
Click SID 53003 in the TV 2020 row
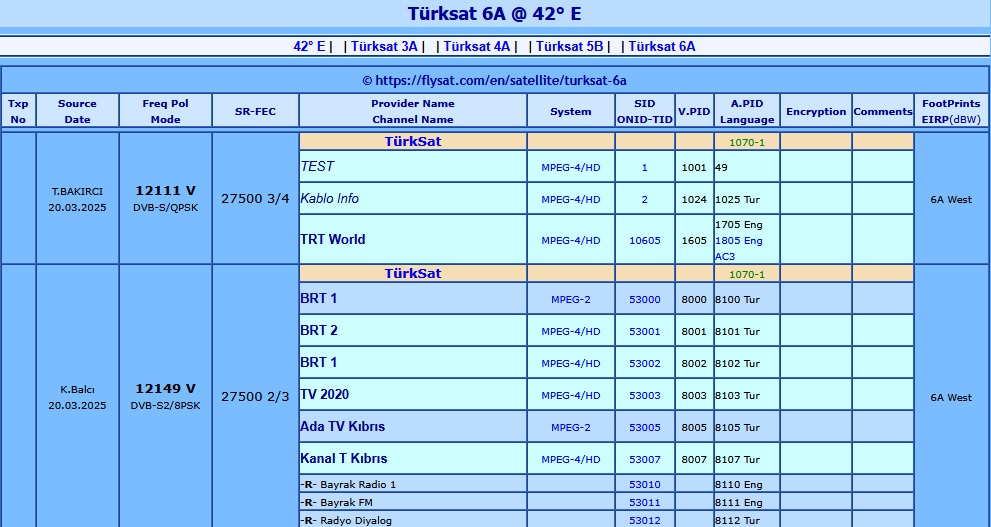point(645,396)
